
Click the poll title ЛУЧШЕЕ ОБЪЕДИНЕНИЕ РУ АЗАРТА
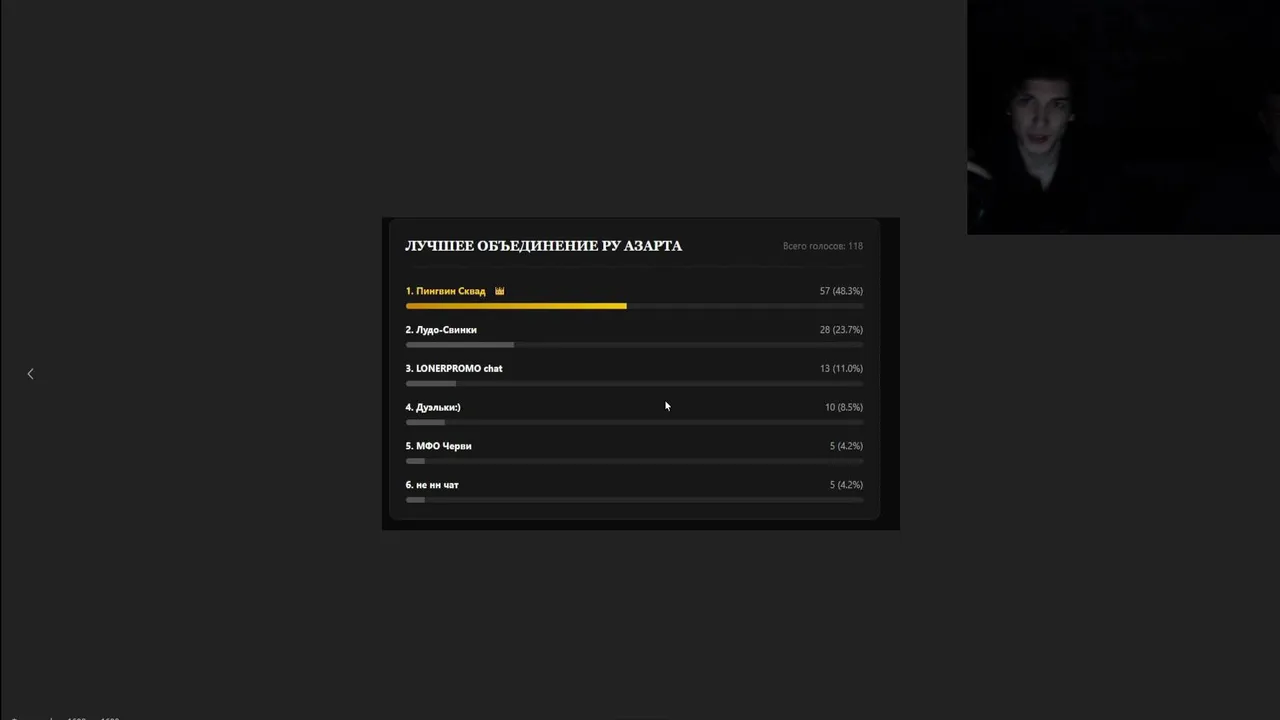[543, 246]
